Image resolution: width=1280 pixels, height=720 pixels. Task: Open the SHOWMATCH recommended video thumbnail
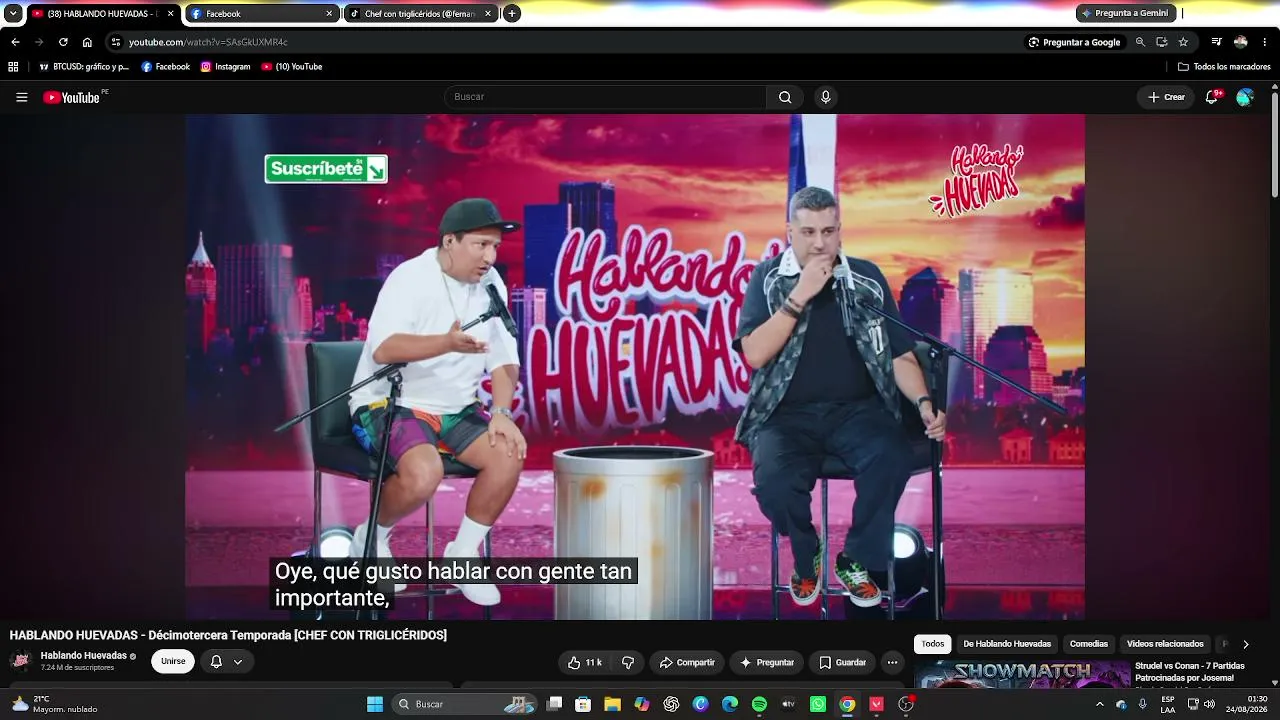click(1022, 676)
